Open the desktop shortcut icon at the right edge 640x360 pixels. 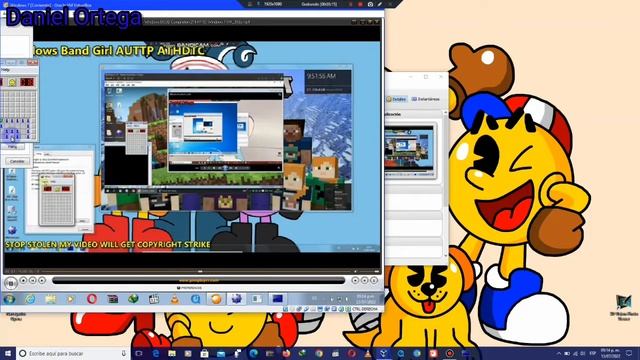pos(624,307)
